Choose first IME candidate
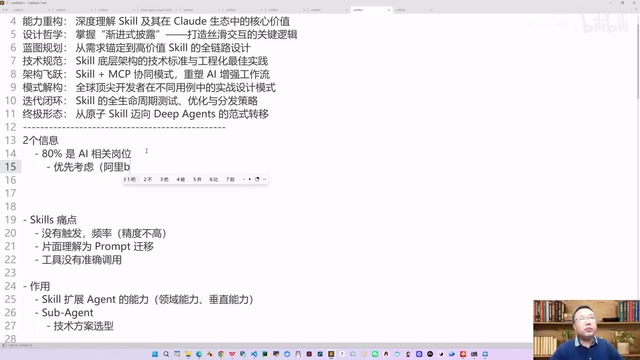This screenshot has height=360, width=640. pyautogui.click(x=130, y=179)
